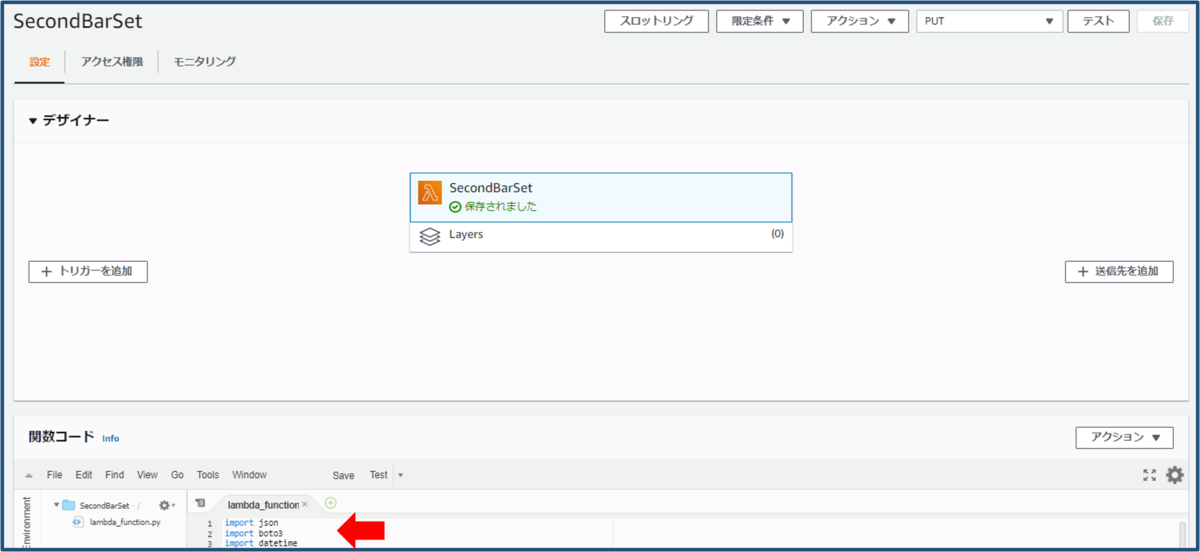This screenshot has height=552, width=1200.
Task: Click Test in the editor toolbar
Action: pos(379,475)
